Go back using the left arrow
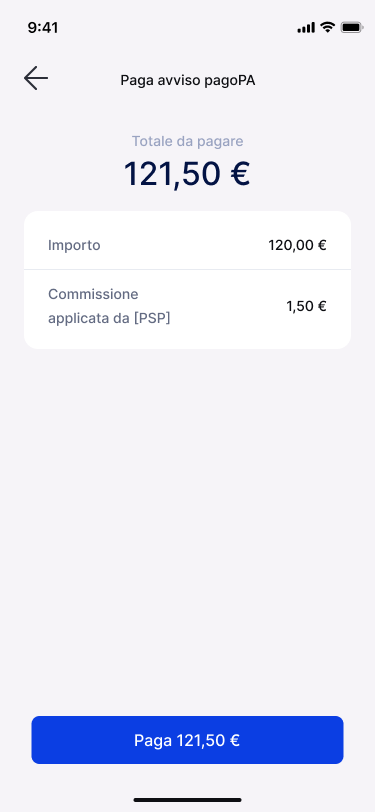The image size is (375, 812). pos(36,78)
